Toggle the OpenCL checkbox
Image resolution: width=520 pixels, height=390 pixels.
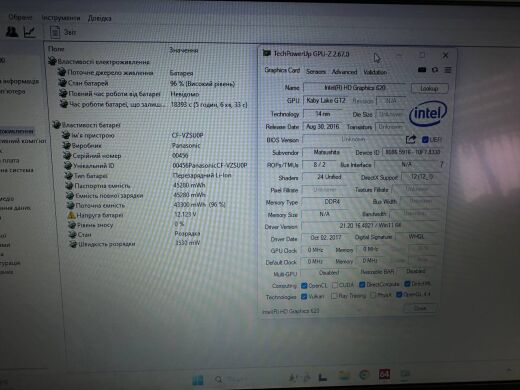point(304,285)
